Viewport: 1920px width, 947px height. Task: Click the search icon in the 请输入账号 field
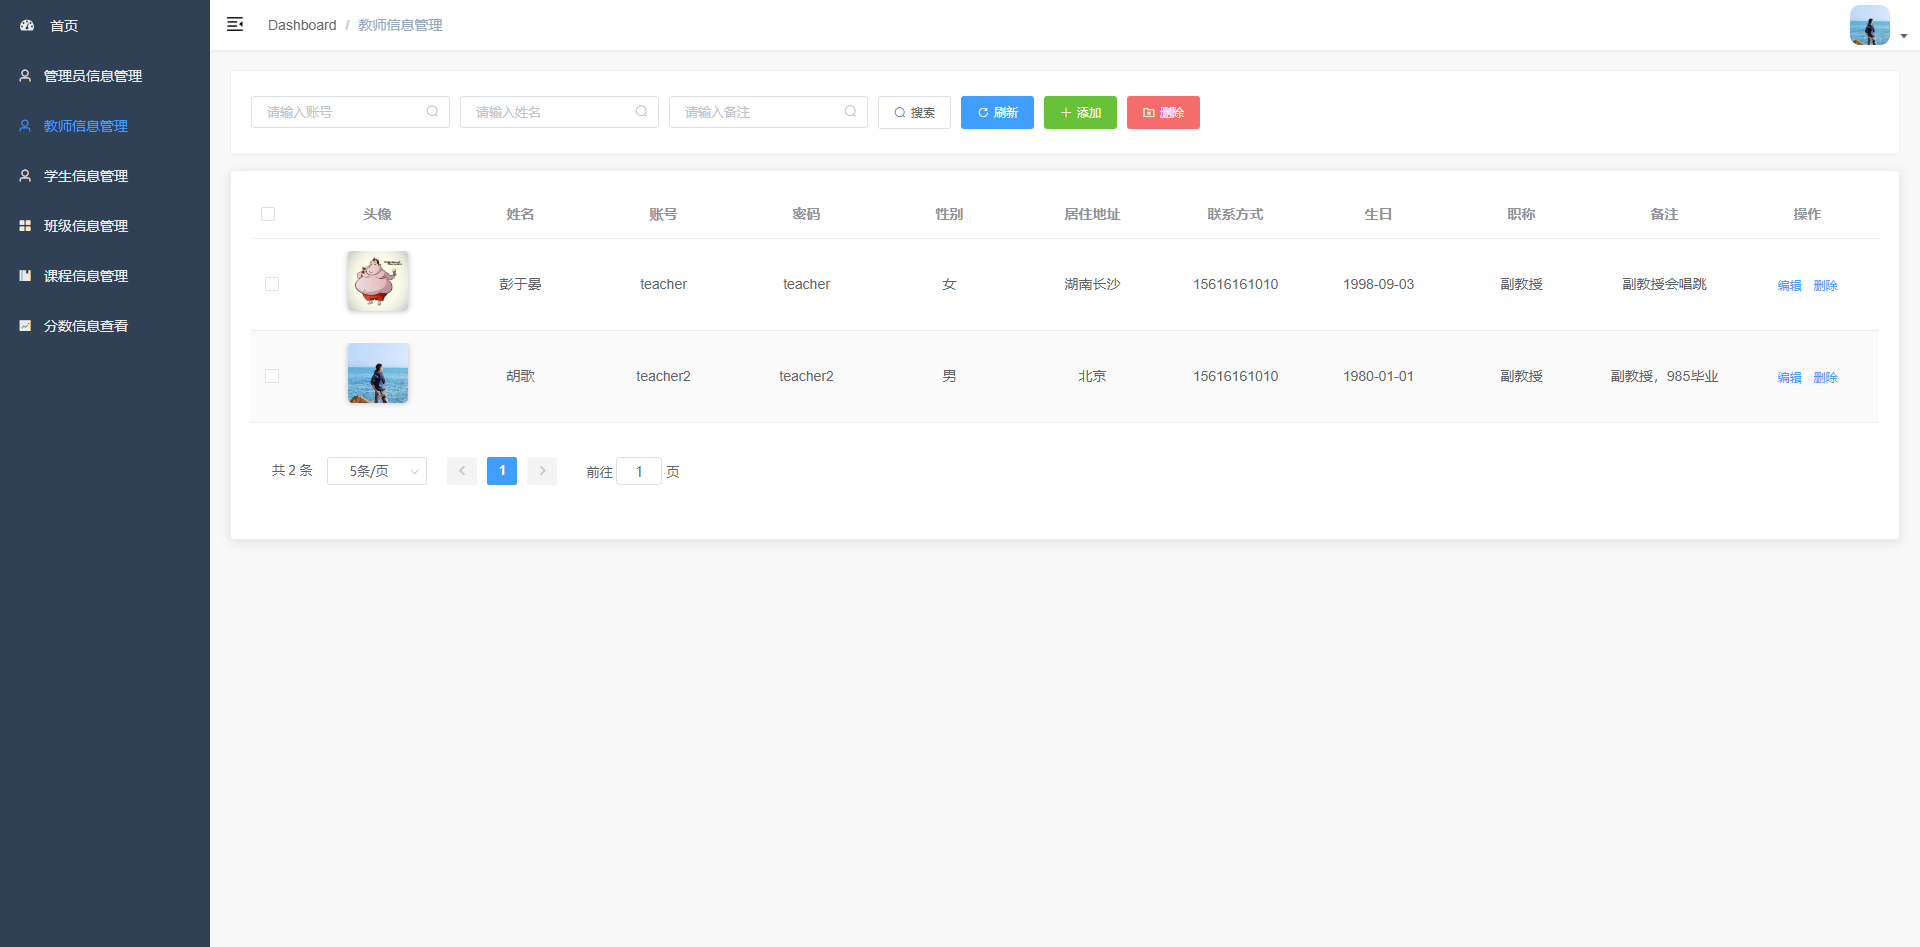(x=432, y=112)
